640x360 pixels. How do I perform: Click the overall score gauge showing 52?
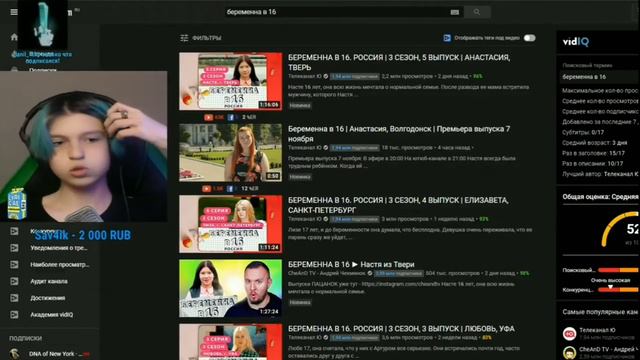point(621,229)
